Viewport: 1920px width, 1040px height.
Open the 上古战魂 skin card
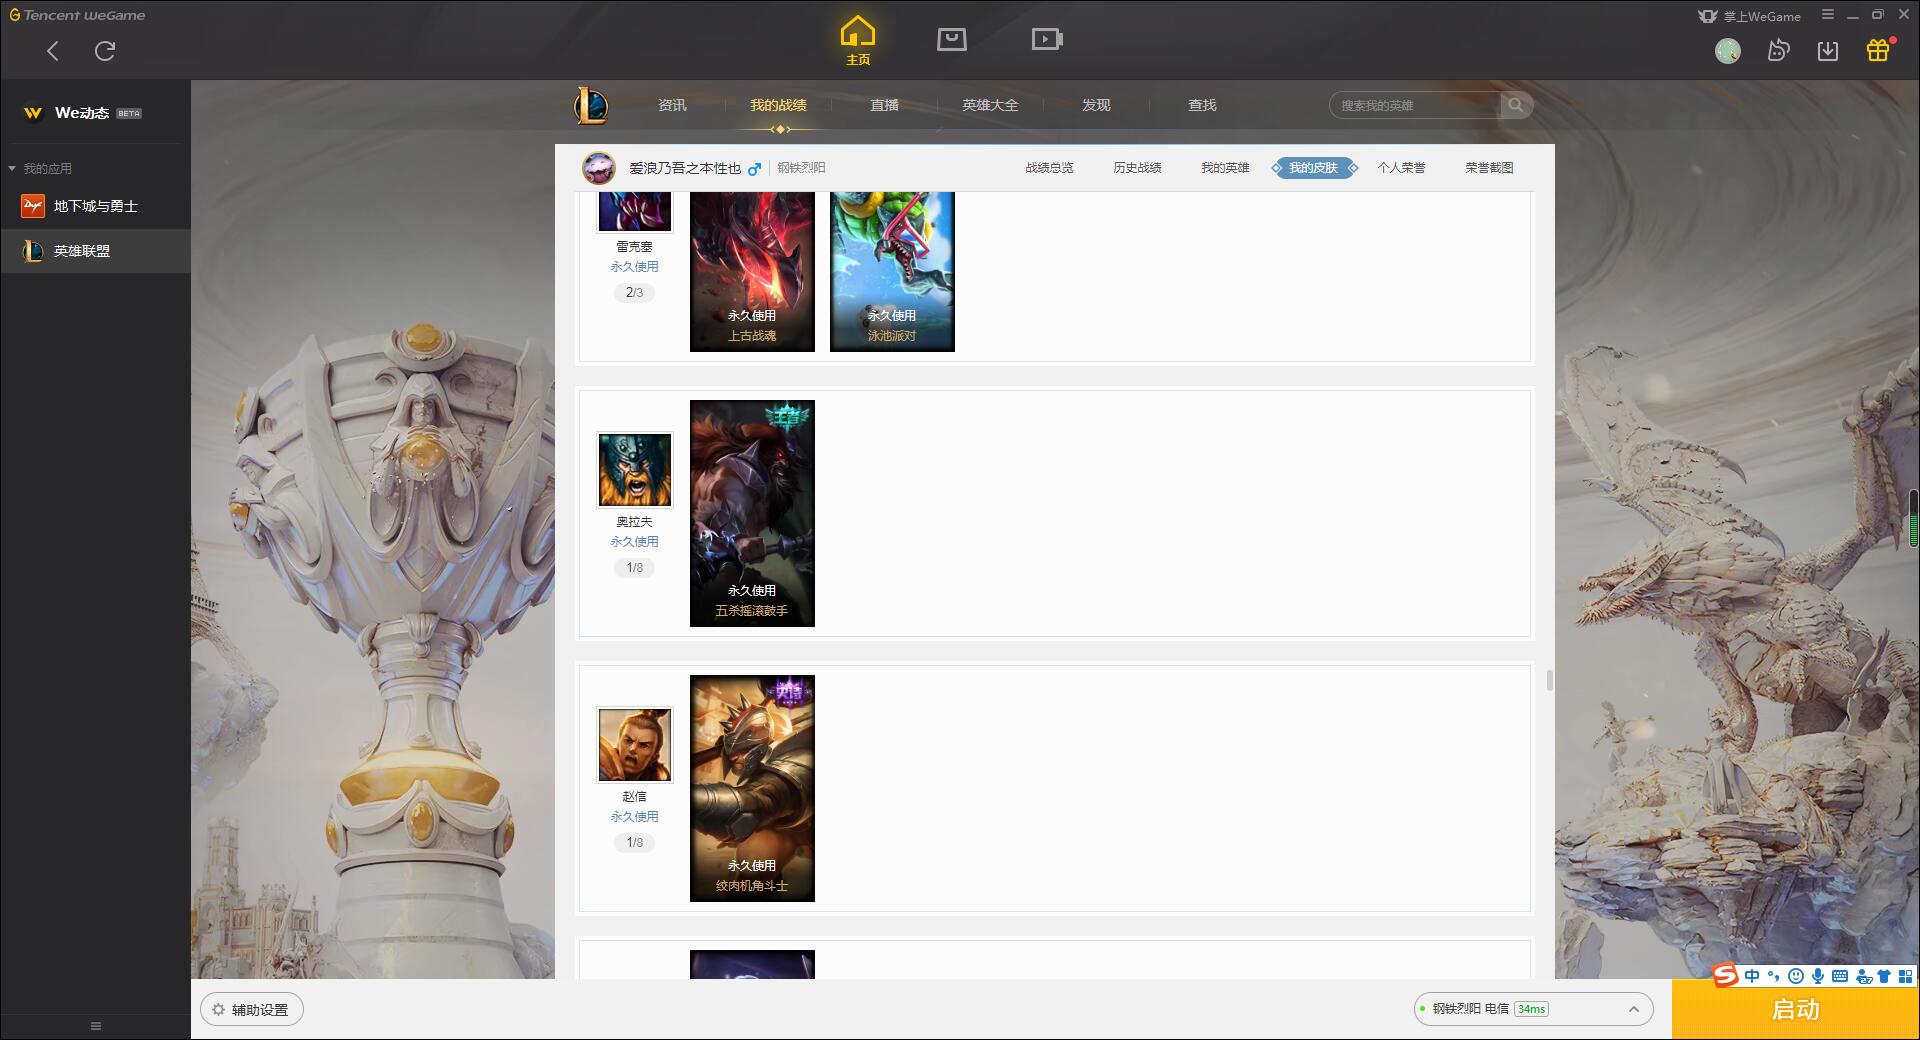coord(752,272)
